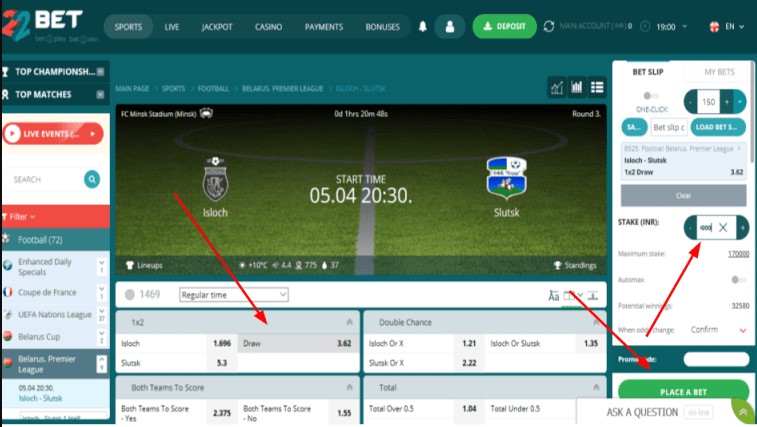Image resolution: width=757 pixels, height=427 pixels.
Task: Open statistics line chart icon
Action: click(x=557, y=87)
